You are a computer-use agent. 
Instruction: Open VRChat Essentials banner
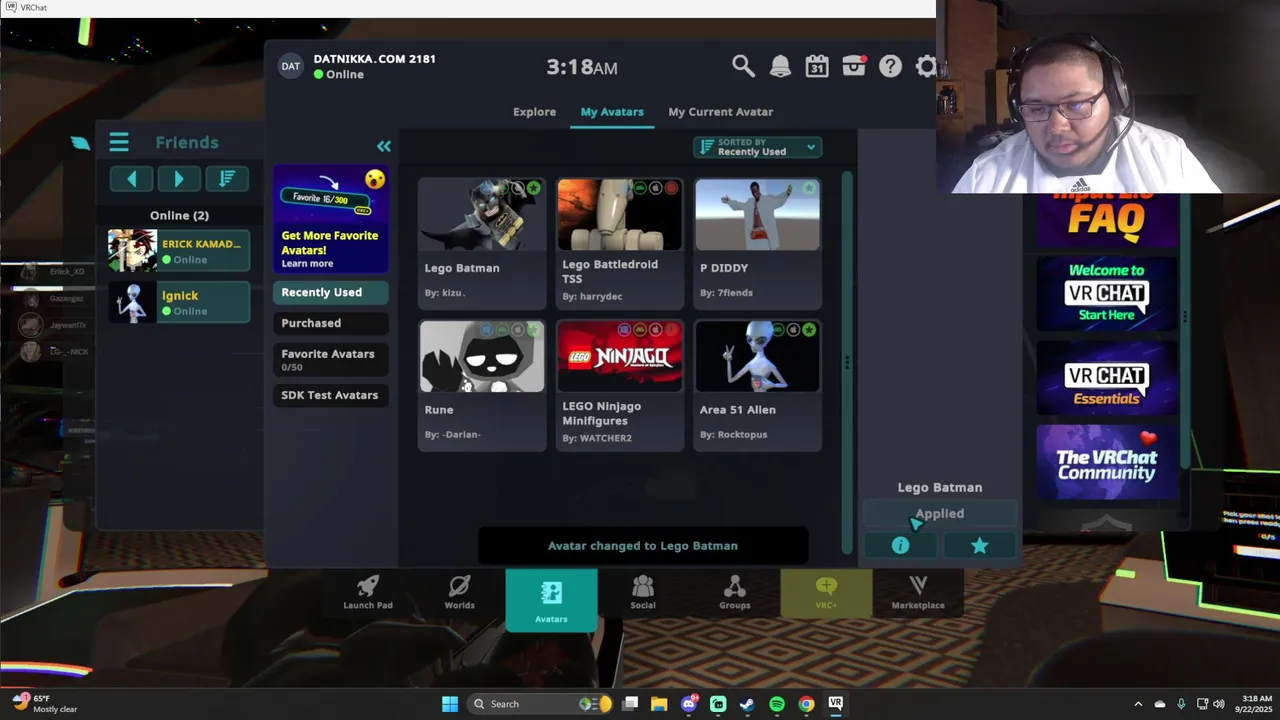coord(1106,378)
